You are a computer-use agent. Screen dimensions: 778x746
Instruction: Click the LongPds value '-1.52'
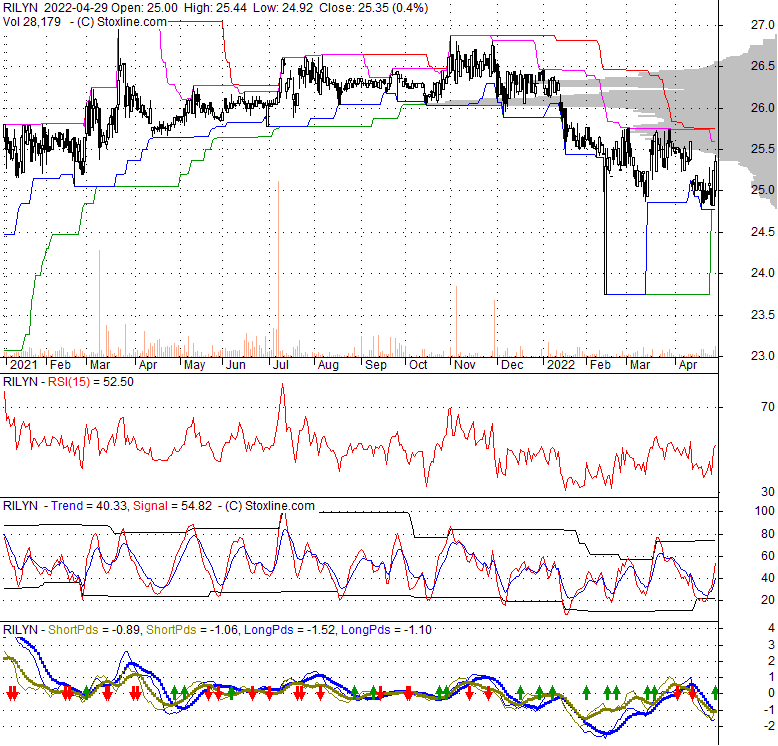coord(319,630)
